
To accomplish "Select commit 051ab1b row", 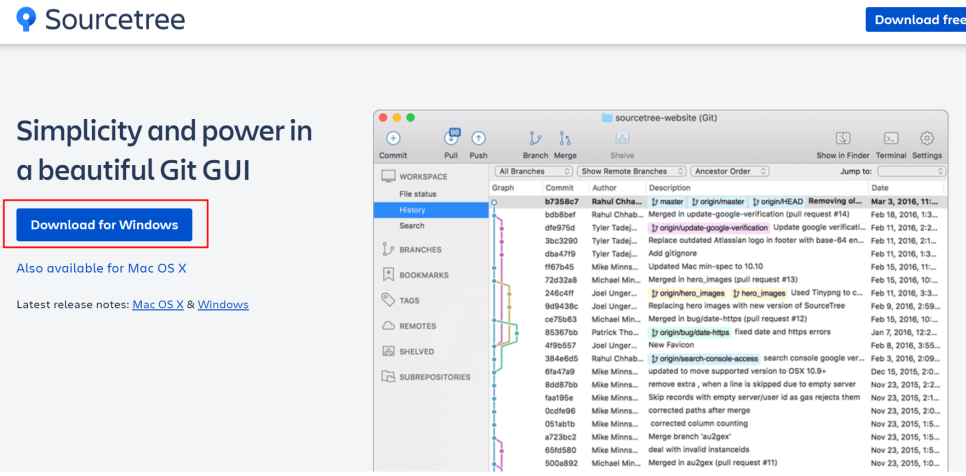I will coord(717,424).
